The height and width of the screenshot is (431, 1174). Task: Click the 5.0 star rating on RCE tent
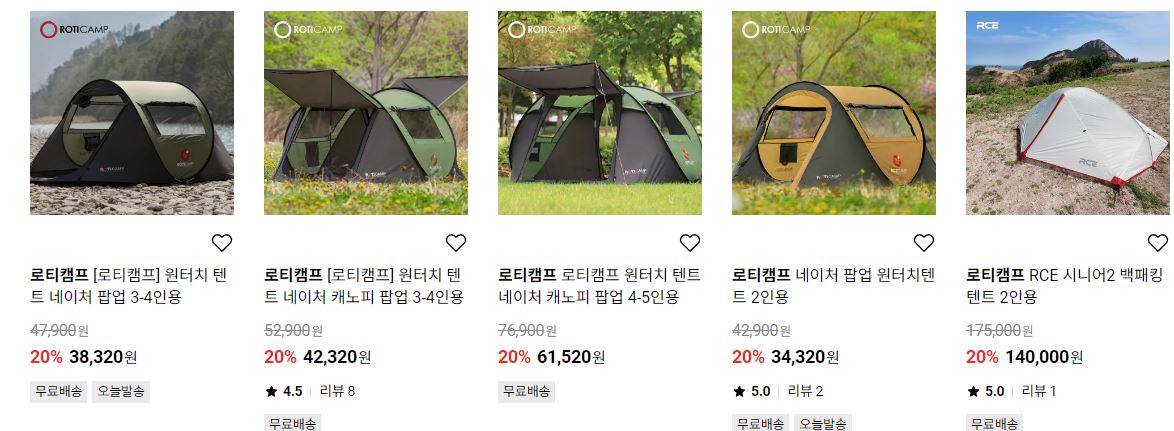point(985,391)
